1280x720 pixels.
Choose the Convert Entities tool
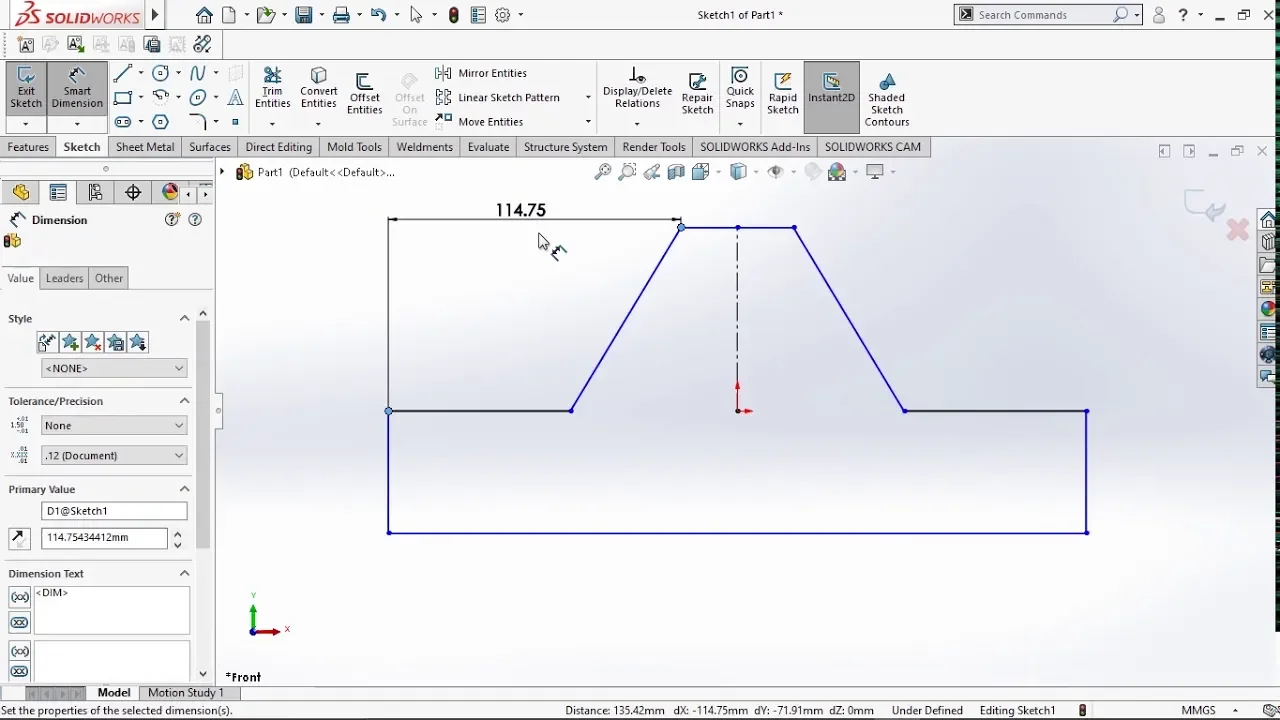click(319, 90)
